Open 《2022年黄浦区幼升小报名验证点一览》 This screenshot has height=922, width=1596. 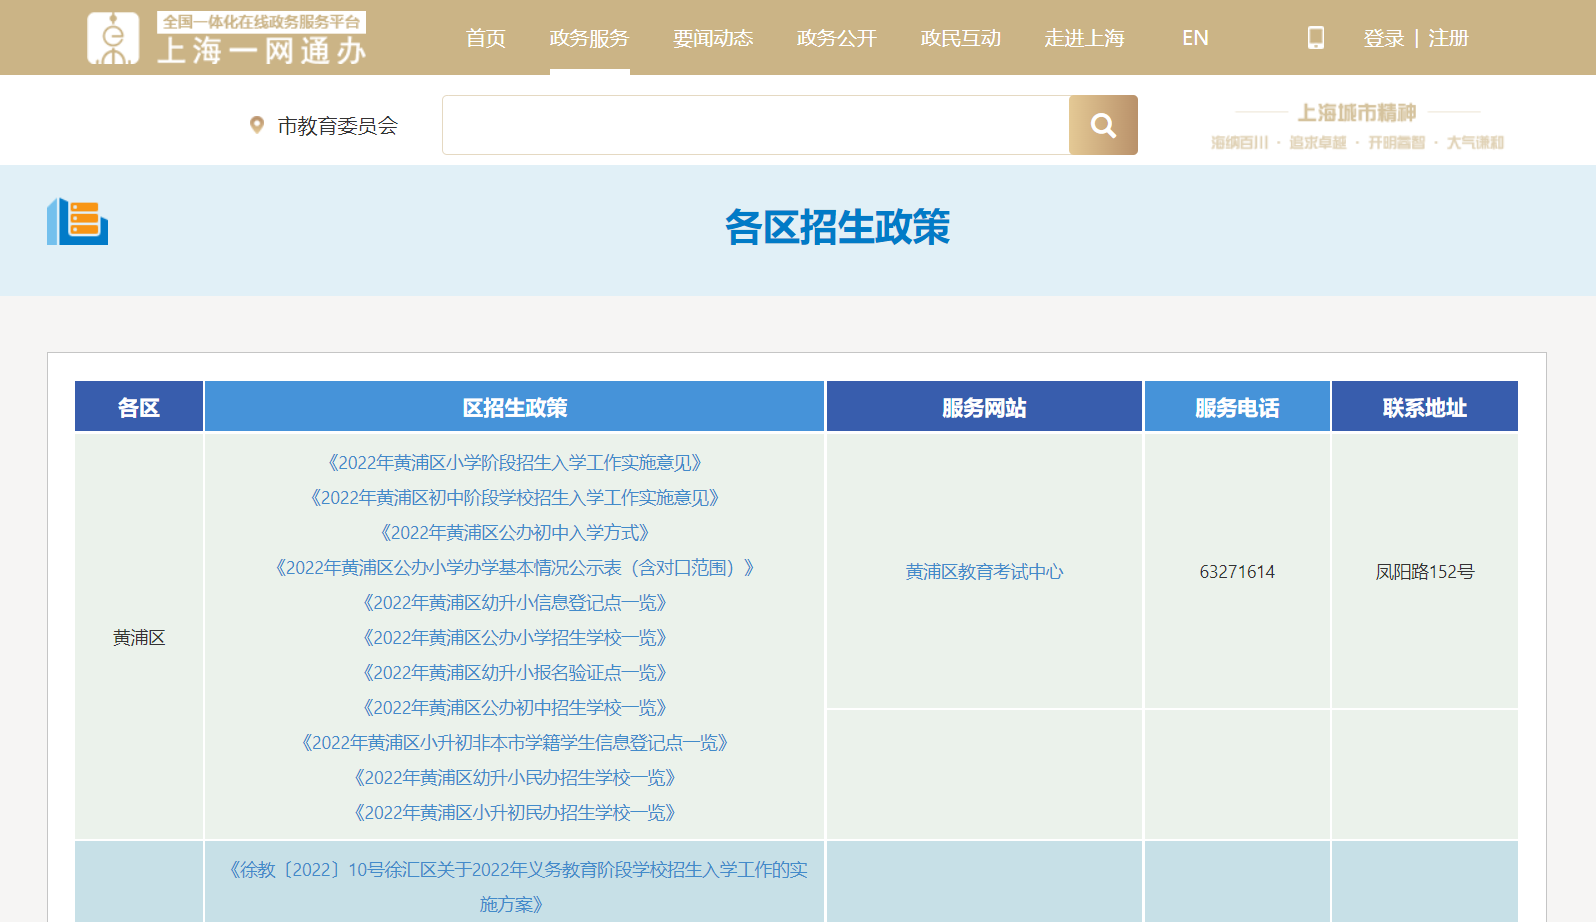[x=515, y=673]
